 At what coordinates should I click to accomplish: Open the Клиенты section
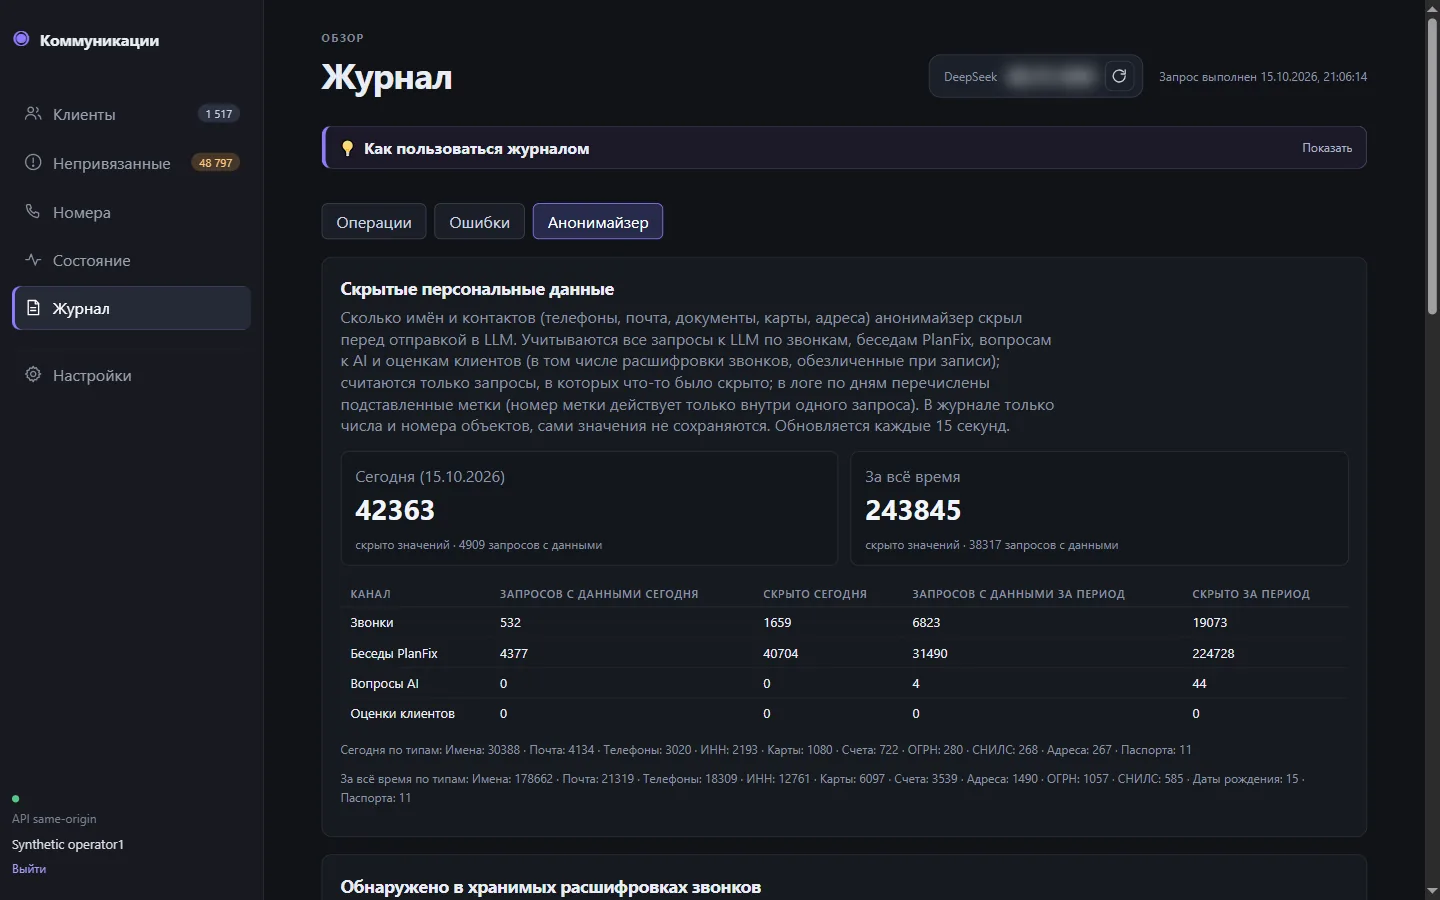[x=131, y=114]
